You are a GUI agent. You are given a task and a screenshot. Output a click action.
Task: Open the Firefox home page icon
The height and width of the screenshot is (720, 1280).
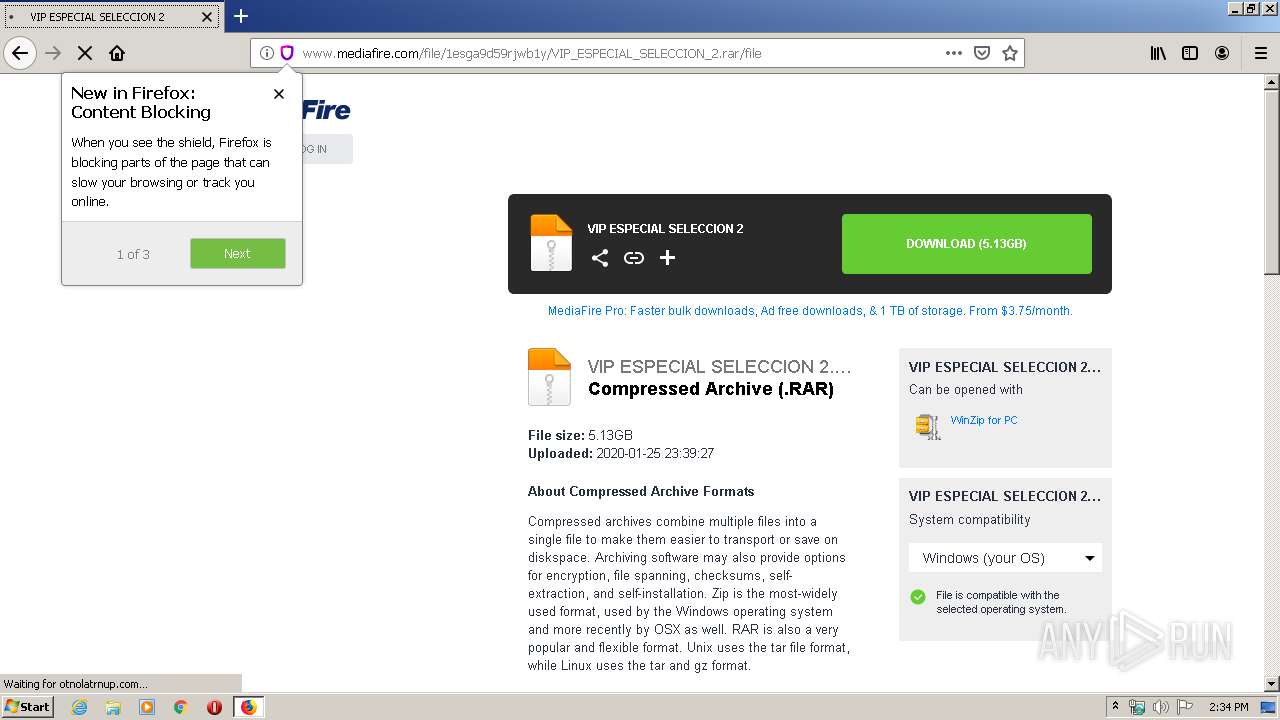(117, 53)
